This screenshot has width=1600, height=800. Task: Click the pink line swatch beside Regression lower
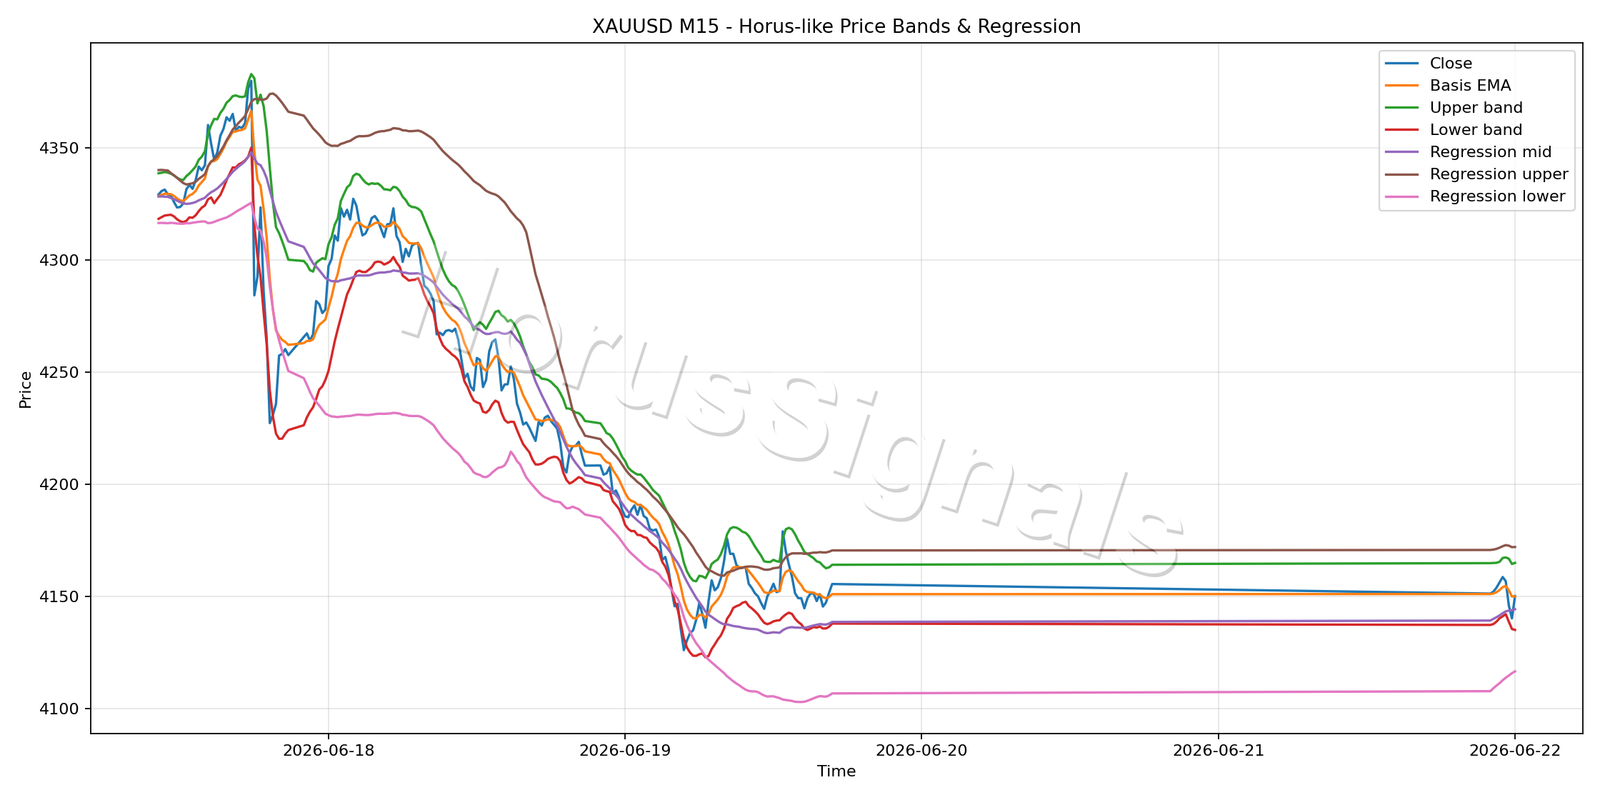tap(1401, 196)
